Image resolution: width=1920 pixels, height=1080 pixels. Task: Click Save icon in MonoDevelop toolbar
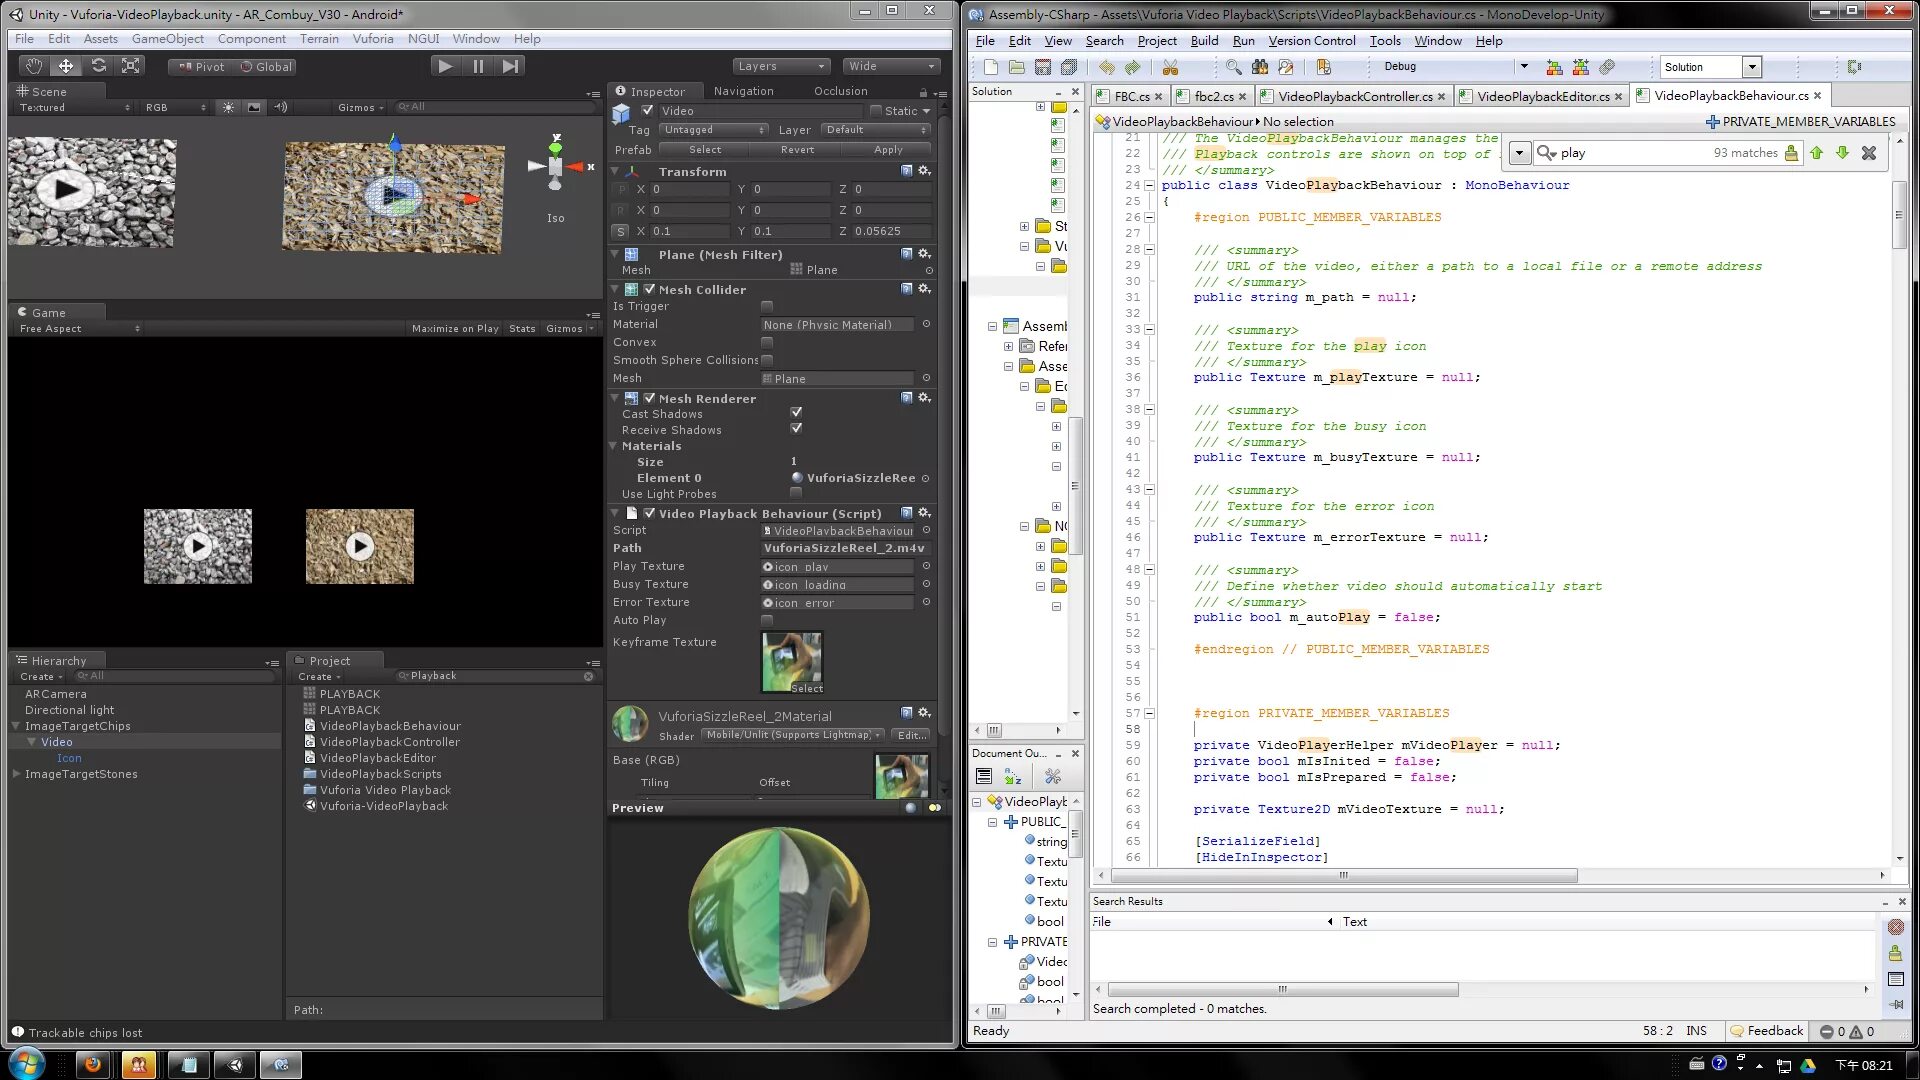pyautogui.click(x=1042, y=67)
